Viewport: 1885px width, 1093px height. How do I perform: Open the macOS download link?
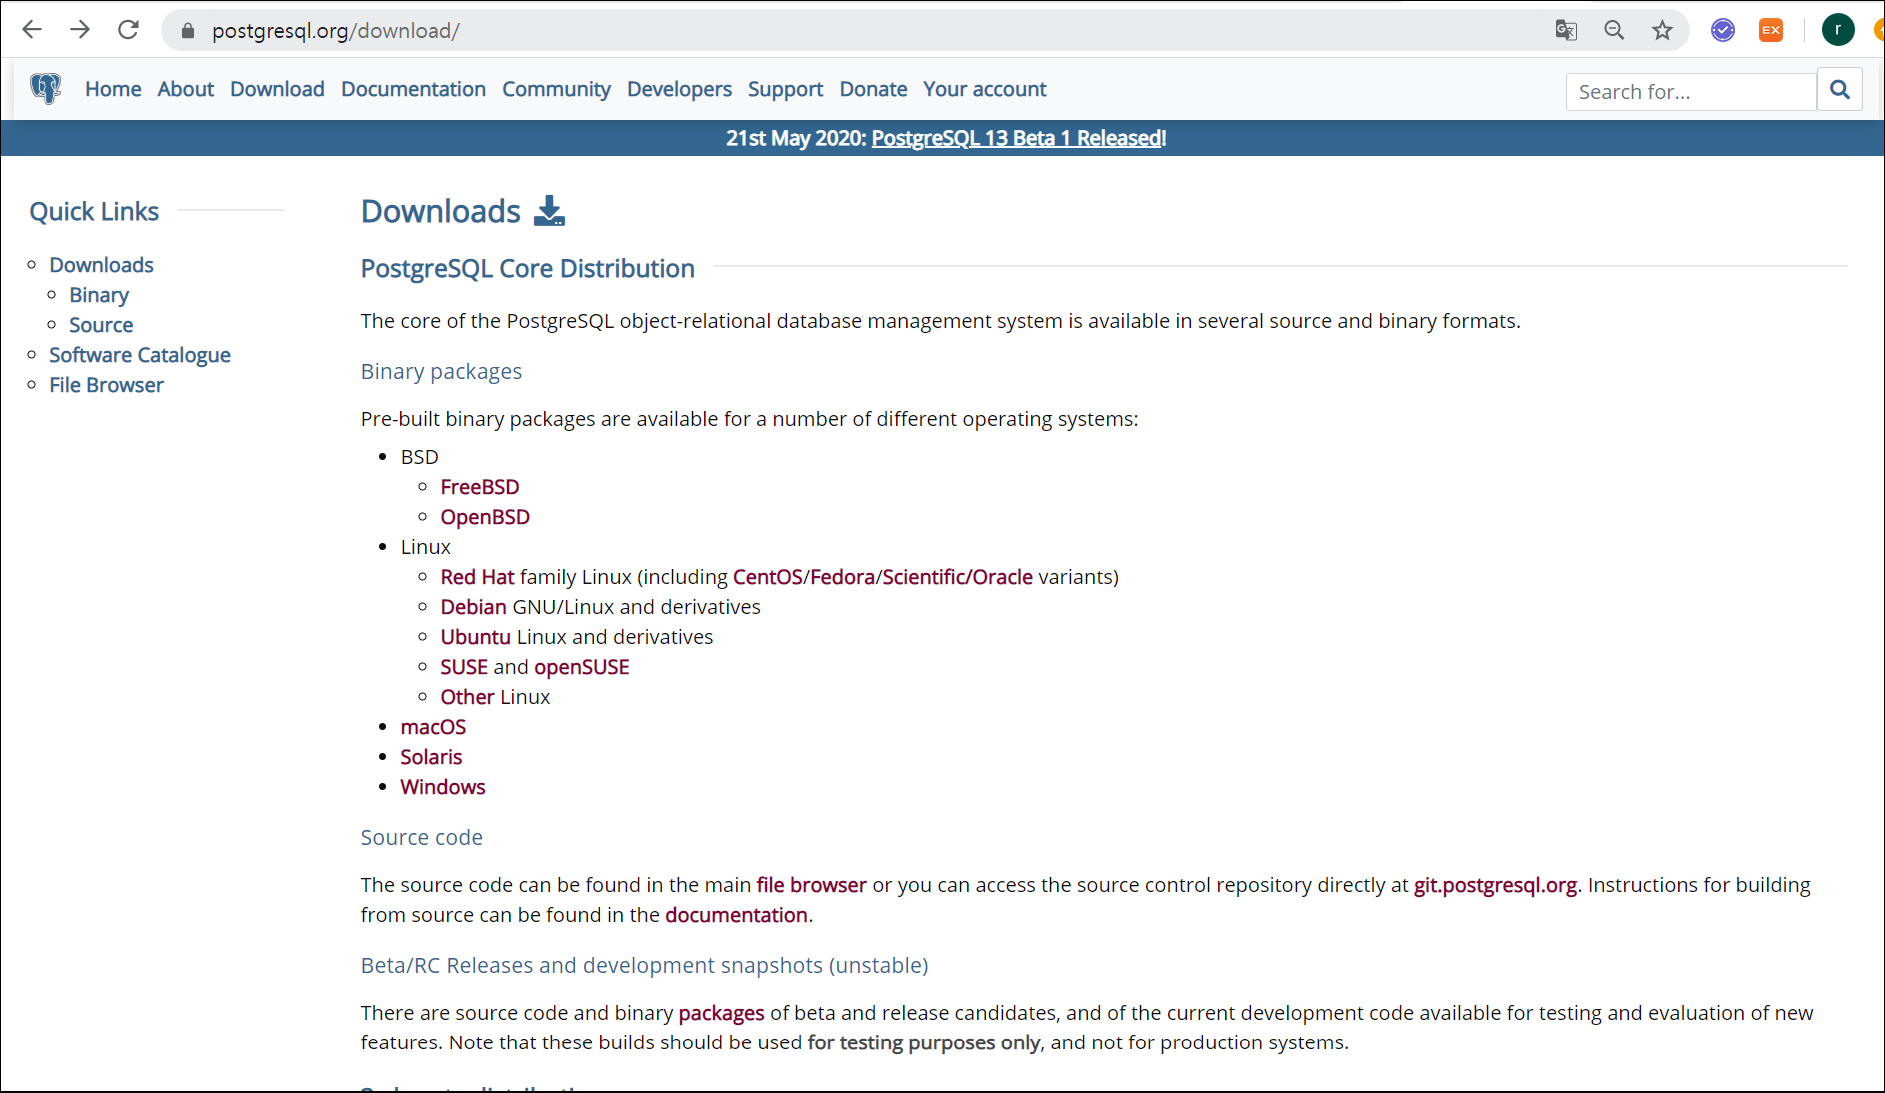(433, 727)
